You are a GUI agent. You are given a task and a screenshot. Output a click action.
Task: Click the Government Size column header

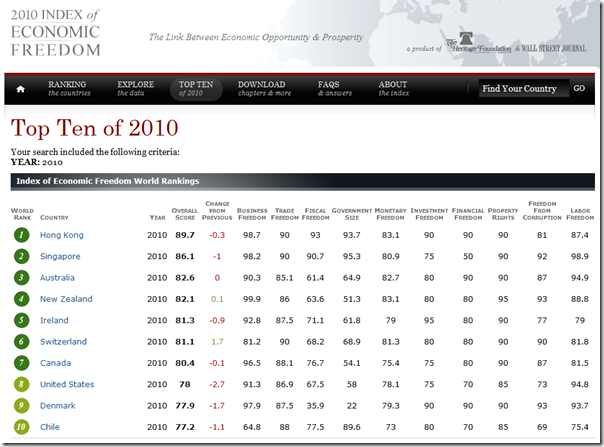pos(352,214)
